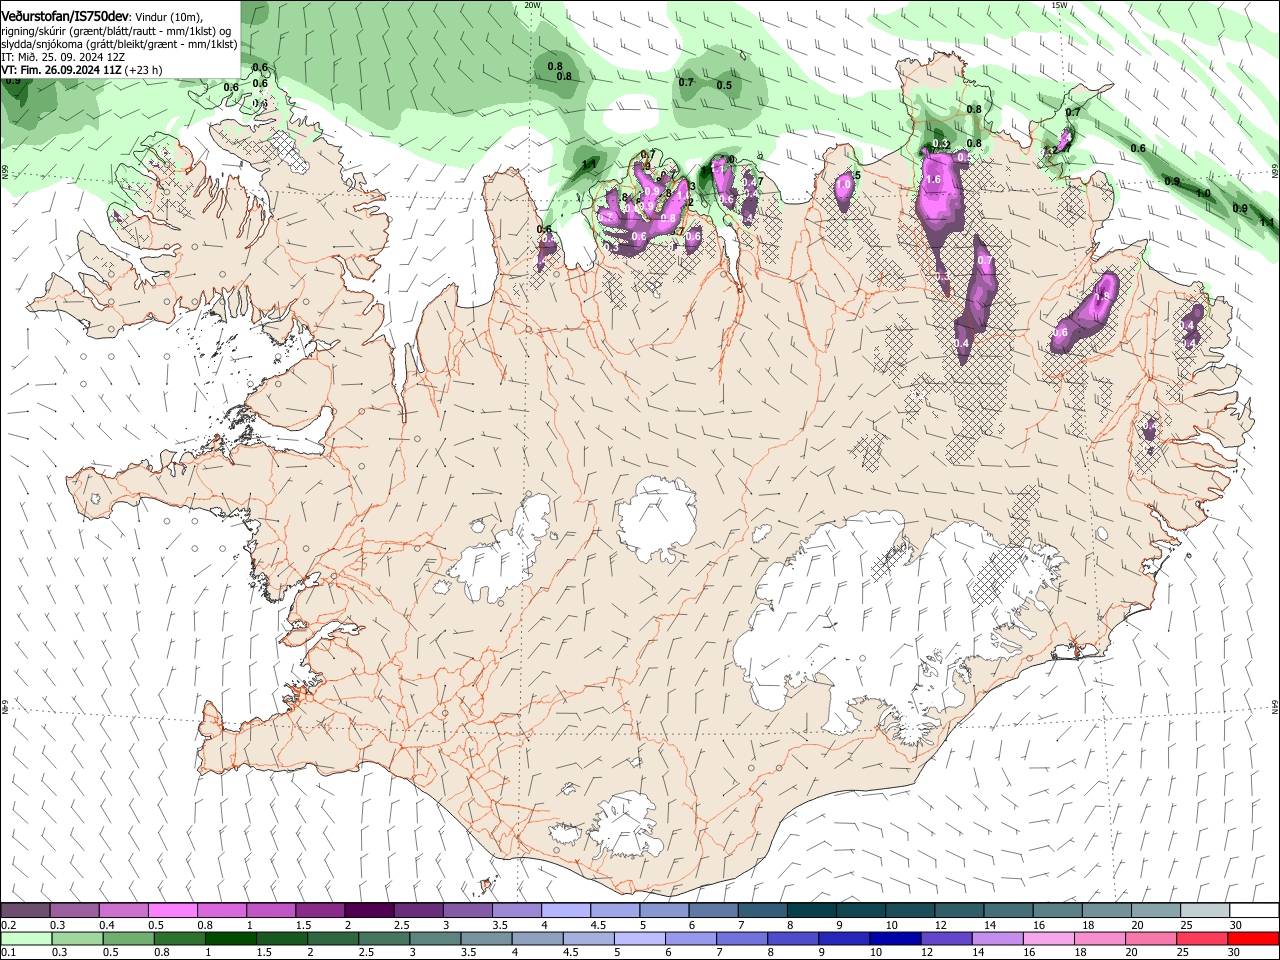Select the slate blue snow swatch starting at 7
The image size is (1280, 960).
pos(763,910)
